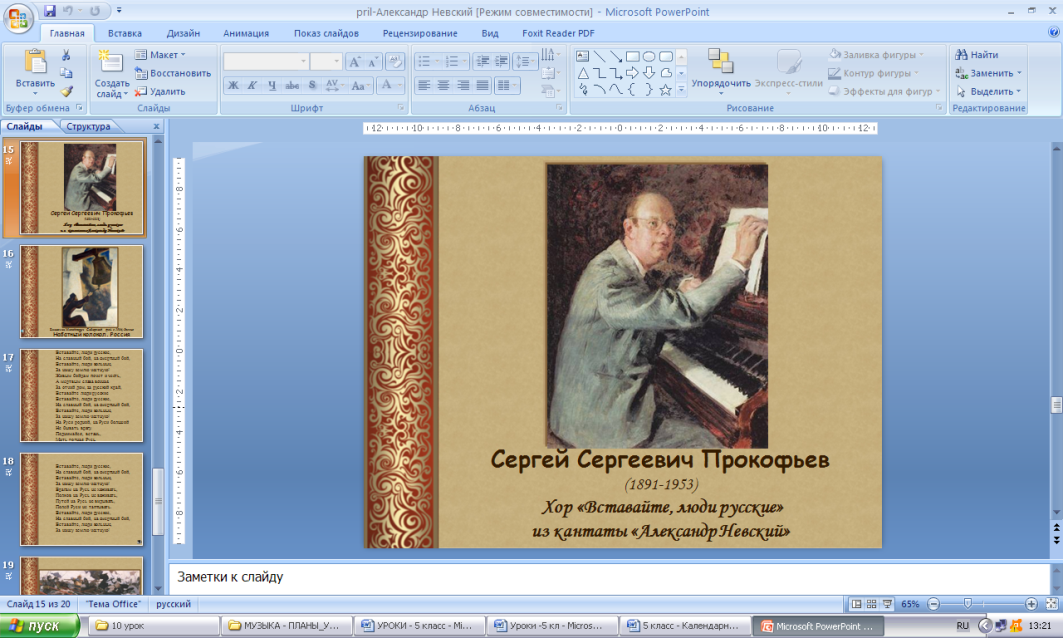The height and width of the screenshot is (638, 1063).
Task: Pick the straight line shape
Action: click(599, 56)
